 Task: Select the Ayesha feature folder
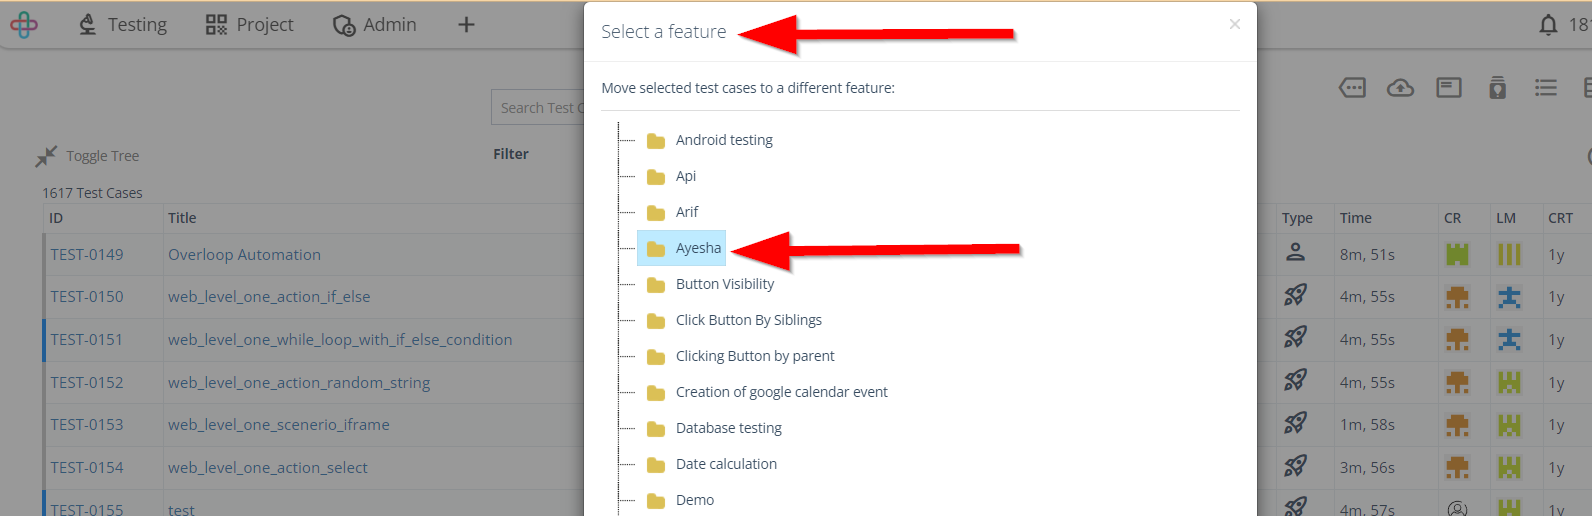697,248
